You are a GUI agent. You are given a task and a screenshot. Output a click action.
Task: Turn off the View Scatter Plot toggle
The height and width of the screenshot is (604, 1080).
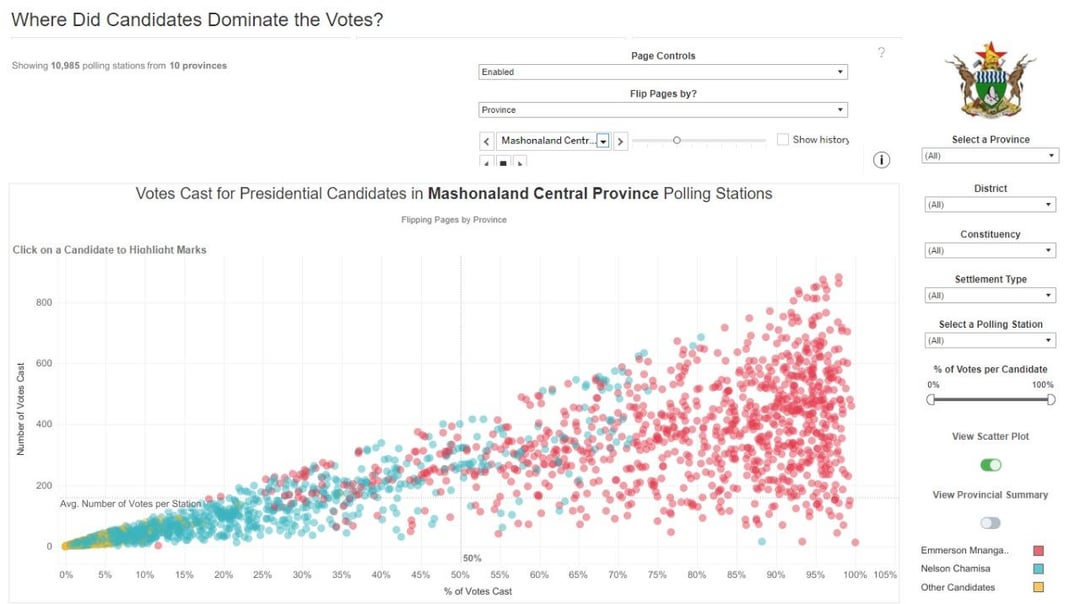(990, 465)
